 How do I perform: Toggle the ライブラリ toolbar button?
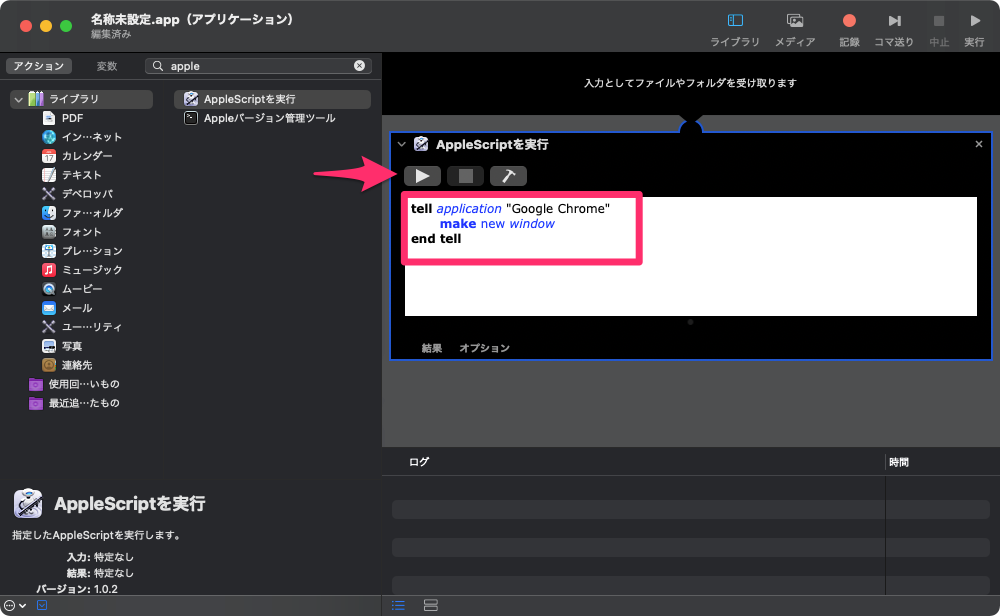[735, 29]
